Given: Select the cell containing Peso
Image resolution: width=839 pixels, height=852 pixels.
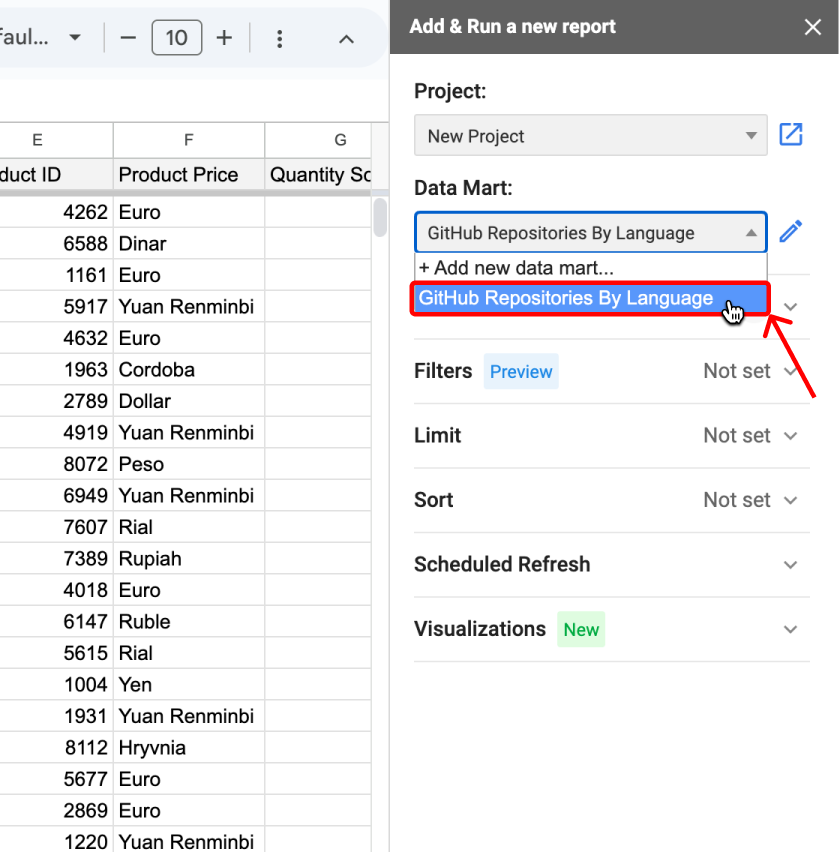Looking at the screenshot, I should [x=189, y=465].
